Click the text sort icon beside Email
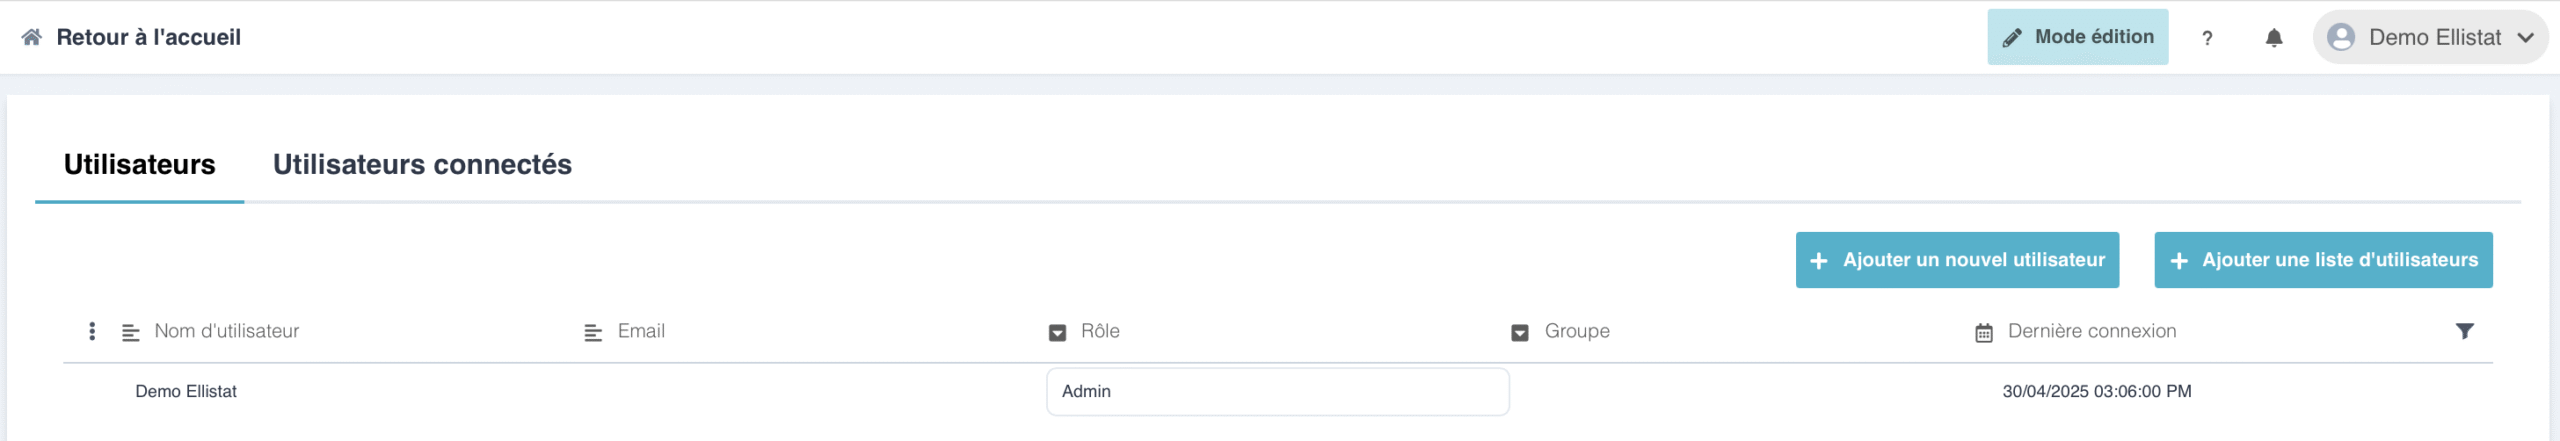The image size is (2560, 441). (593, 332)
